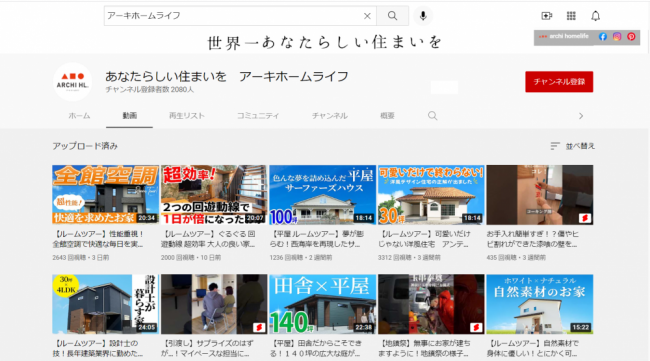Screen dimensions: 650x361
Task: Open the create video camera icon
Action: (547, 16)
